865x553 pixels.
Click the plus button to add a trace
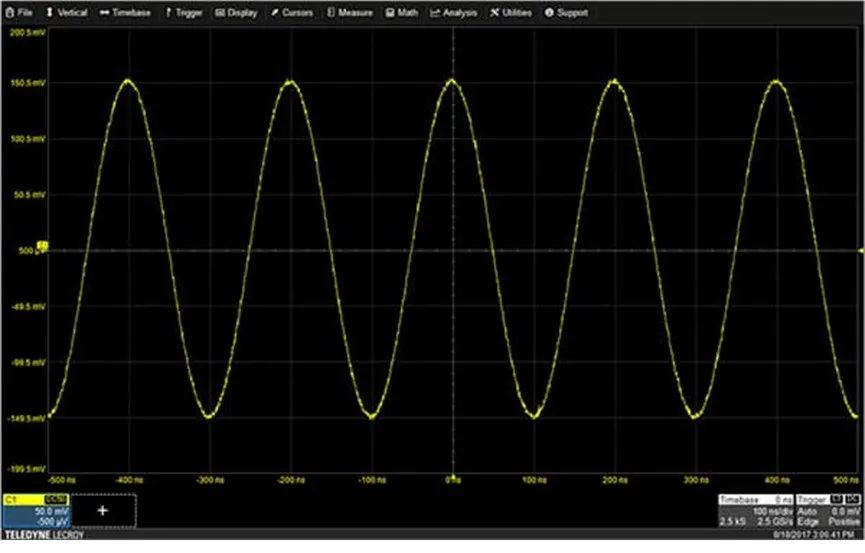click(101, 510)
